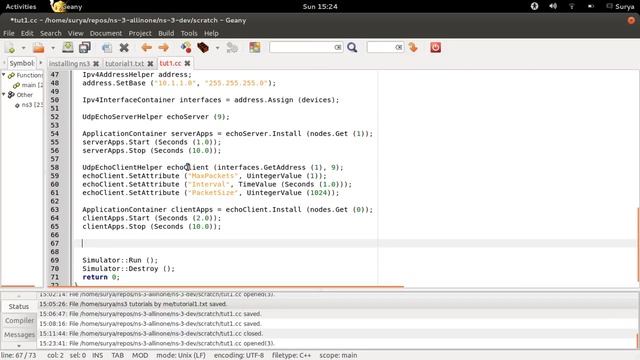The width and height of the screenshot is (640, 360).
Task: Open the Document menu
Action: (106, 33)
